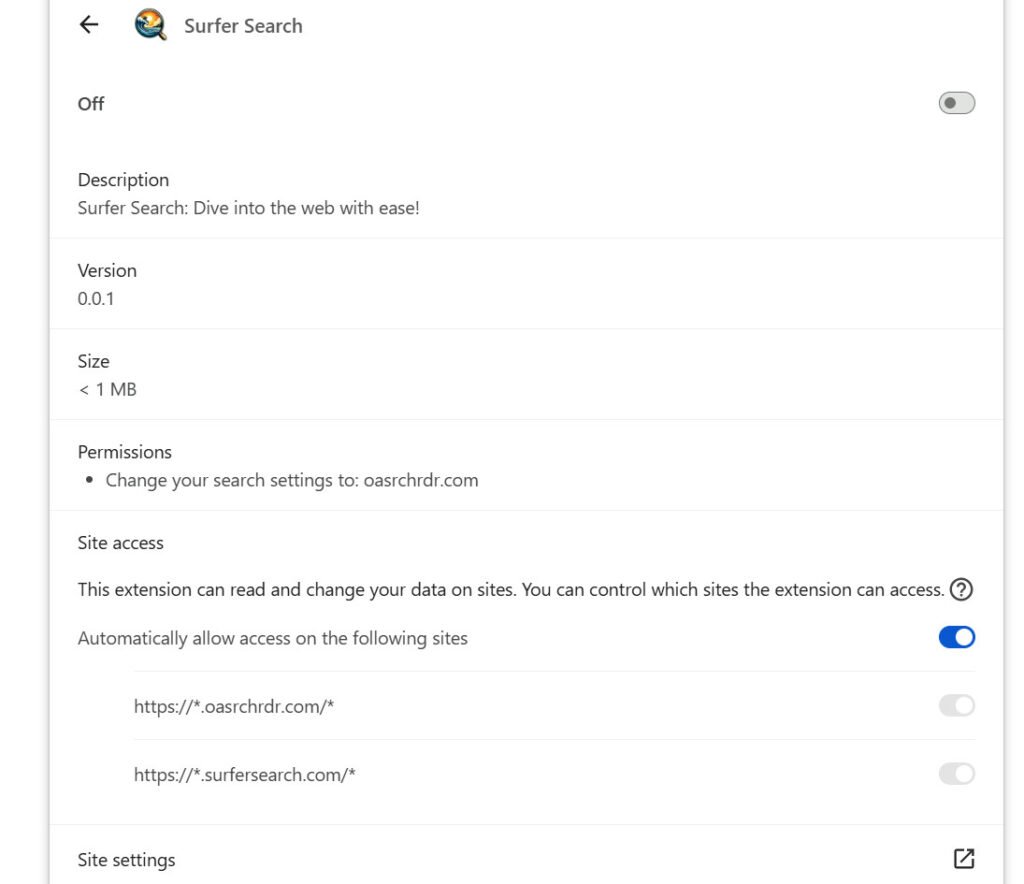Screen dimensions: 1024x884
Task: Click the Description heading
Action: (x=123, y=180)
